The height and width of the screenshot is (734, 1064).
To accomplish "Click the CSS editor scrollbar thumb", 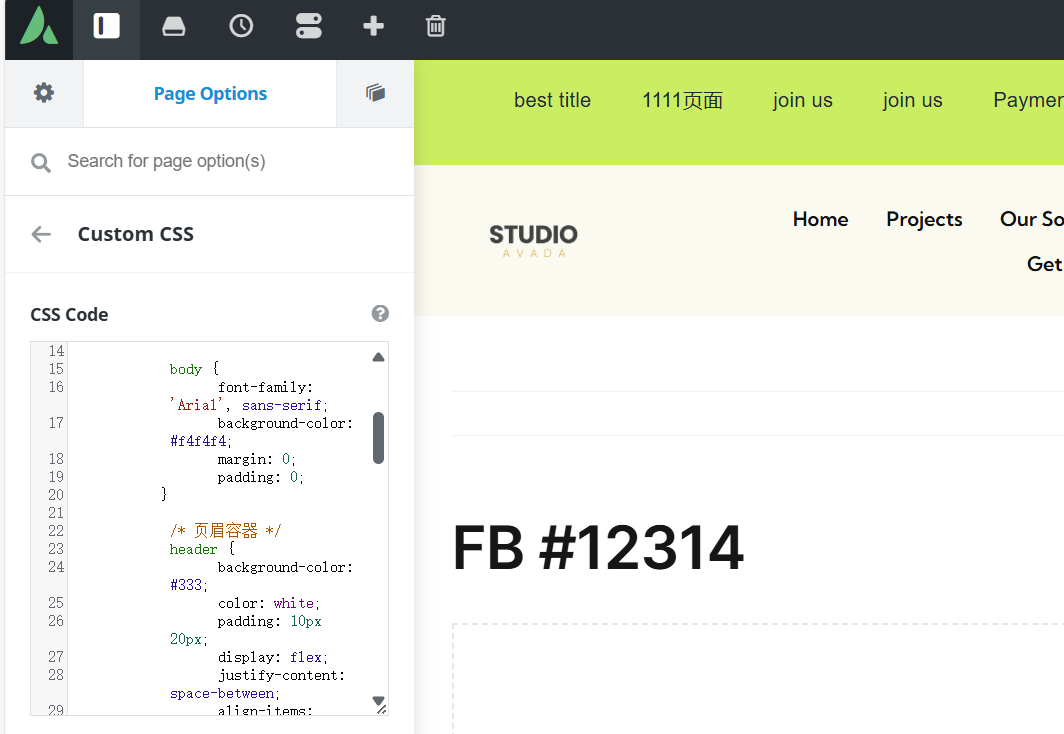I will click(378, 438).
